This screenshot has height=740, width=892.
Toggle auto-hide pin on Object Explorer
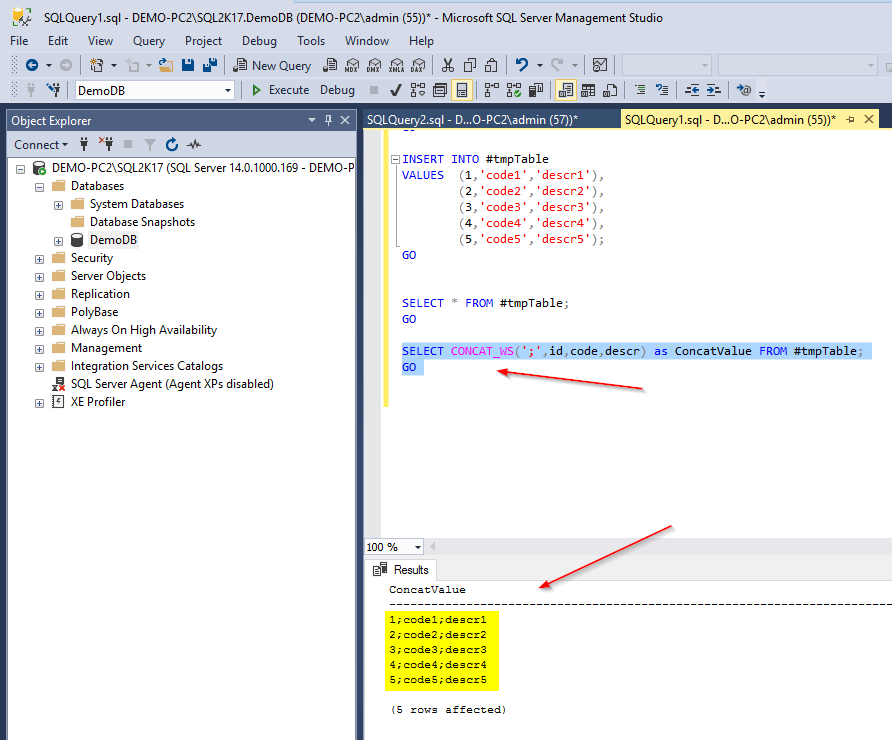coord(328,120)
